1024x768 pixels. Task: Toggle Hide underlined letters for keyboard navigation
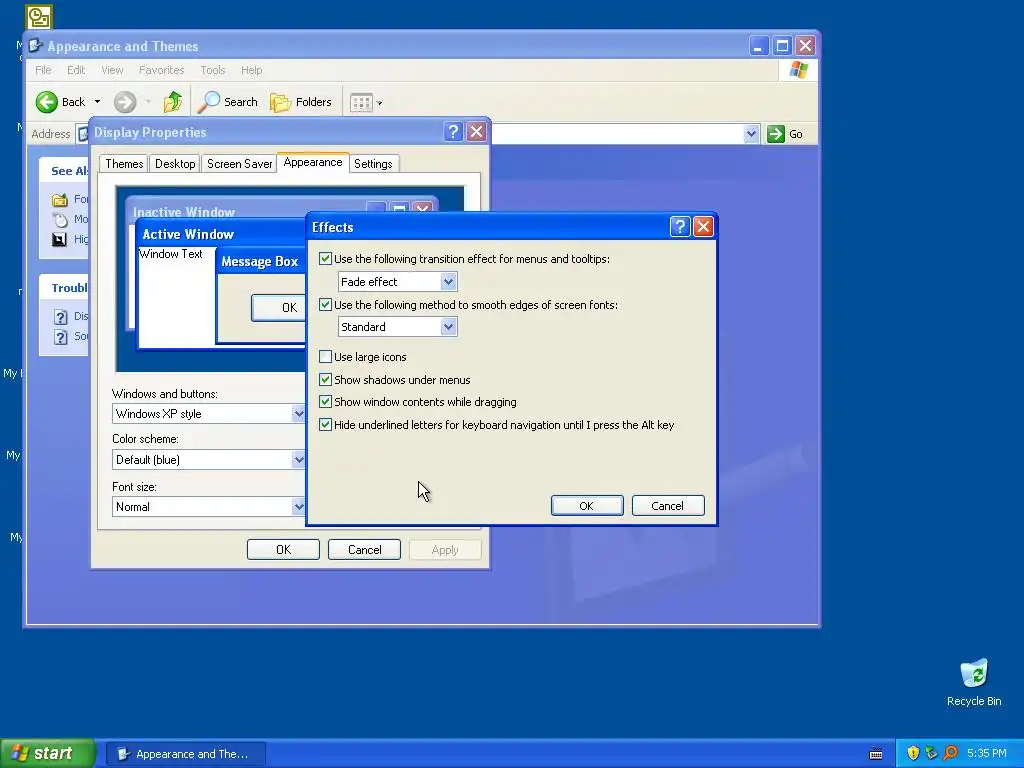(325, 424)
